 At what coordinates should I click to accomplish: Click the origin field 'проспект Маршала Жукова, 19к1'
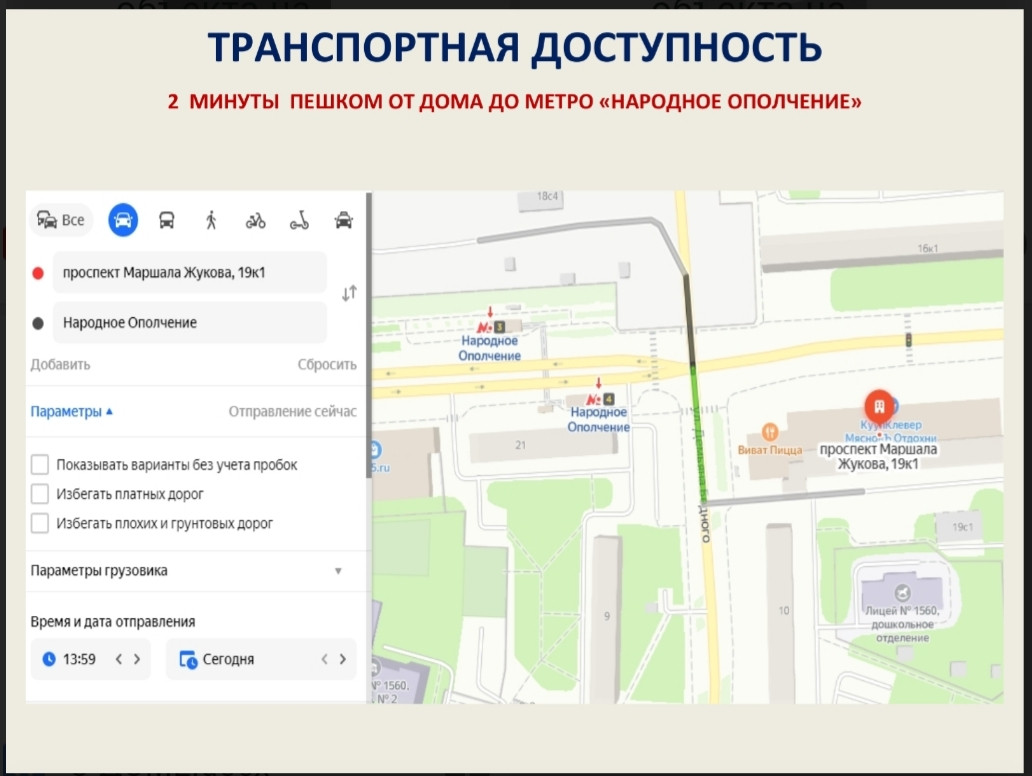(x=190, y=272)
